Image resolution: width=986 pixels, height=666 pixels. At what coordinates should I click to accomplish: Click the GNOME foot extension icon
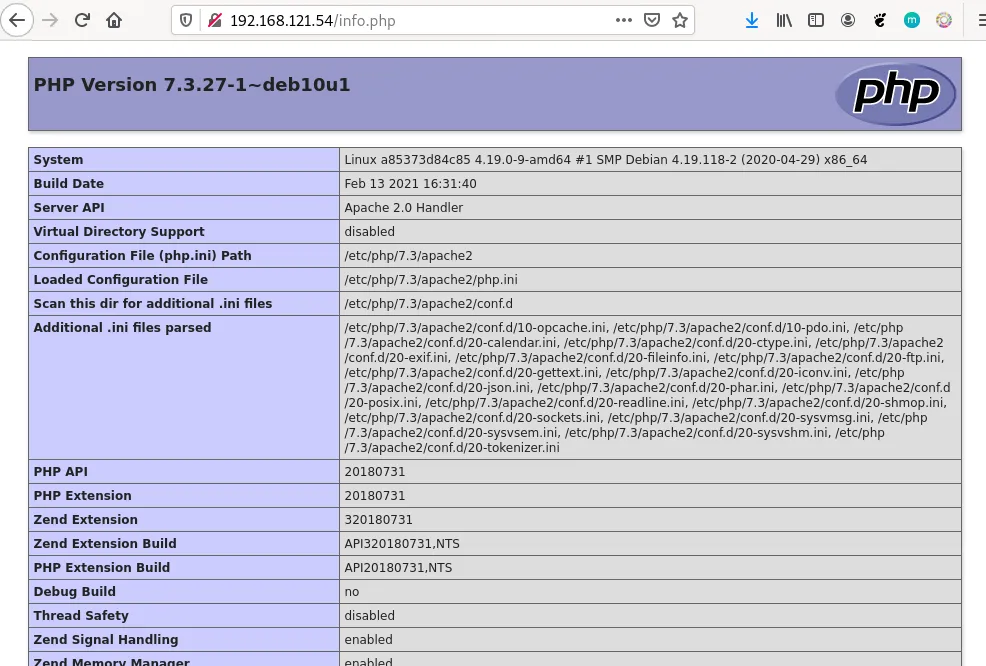tap(880, 20)
